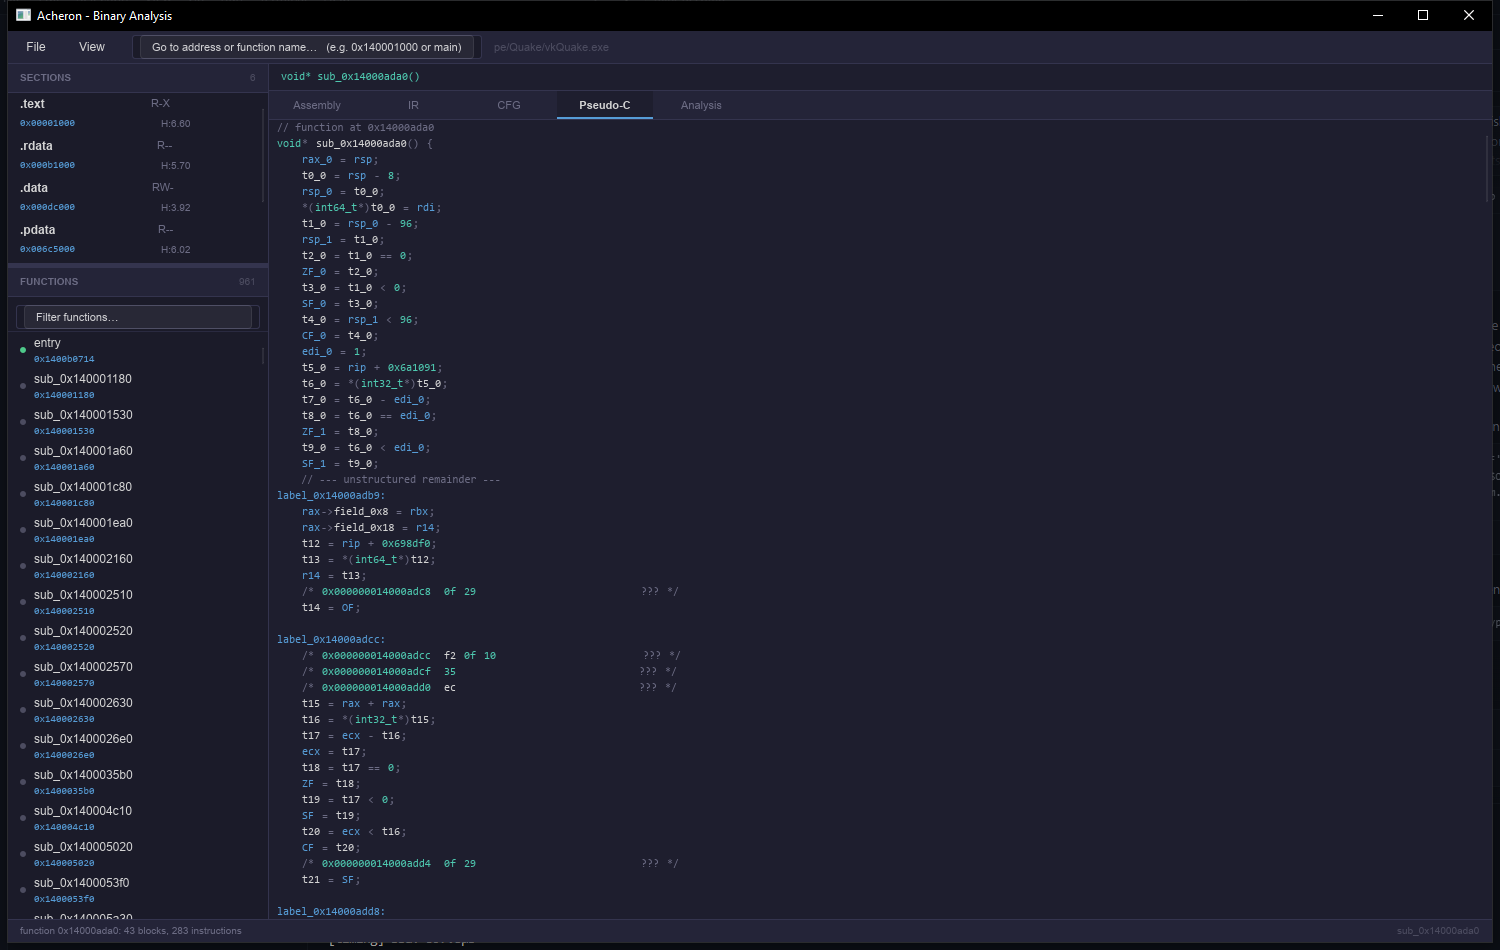Image resolution: width=1500 pixels, height=950 pixels.
Task: Open function sub_0x1400026e0
Action: tap(136, 746)
